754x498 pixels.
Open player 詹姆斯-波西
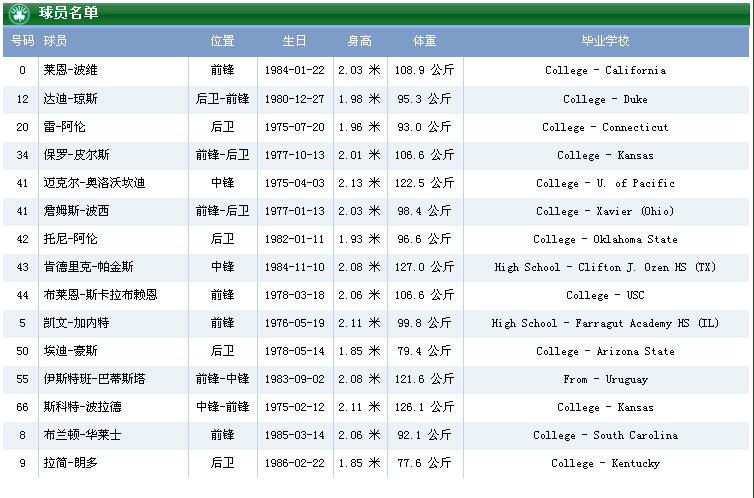coord(76,211)
